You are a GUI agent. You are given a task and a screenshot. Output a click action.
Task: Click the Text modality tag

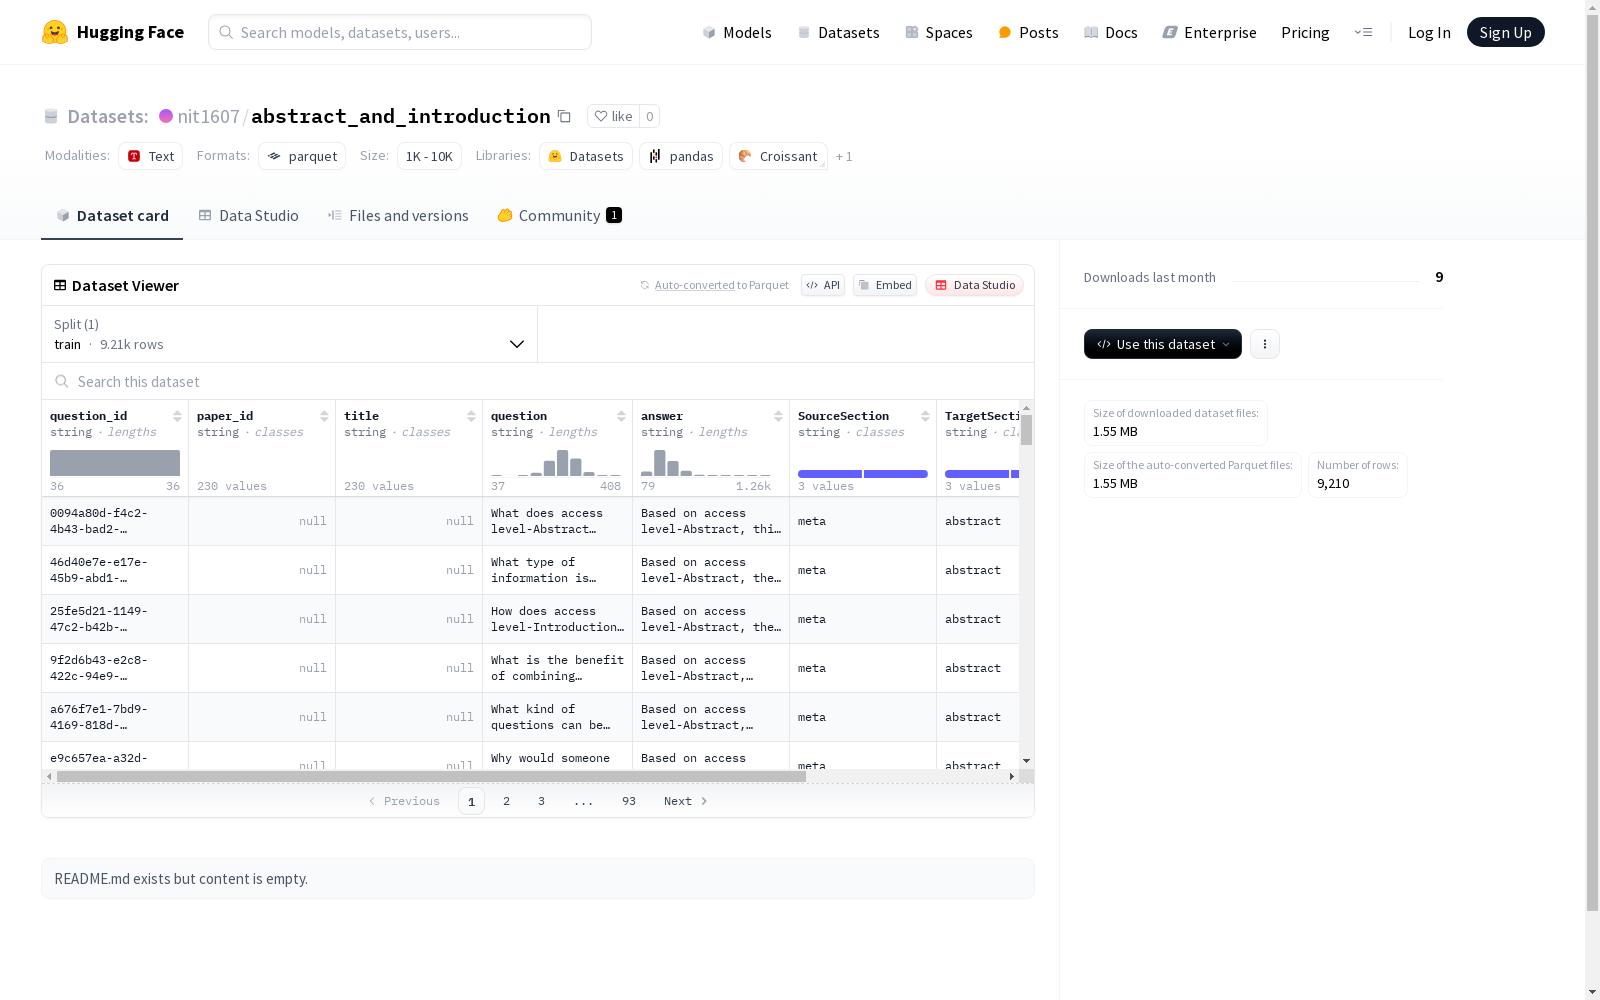coord(151,156)
